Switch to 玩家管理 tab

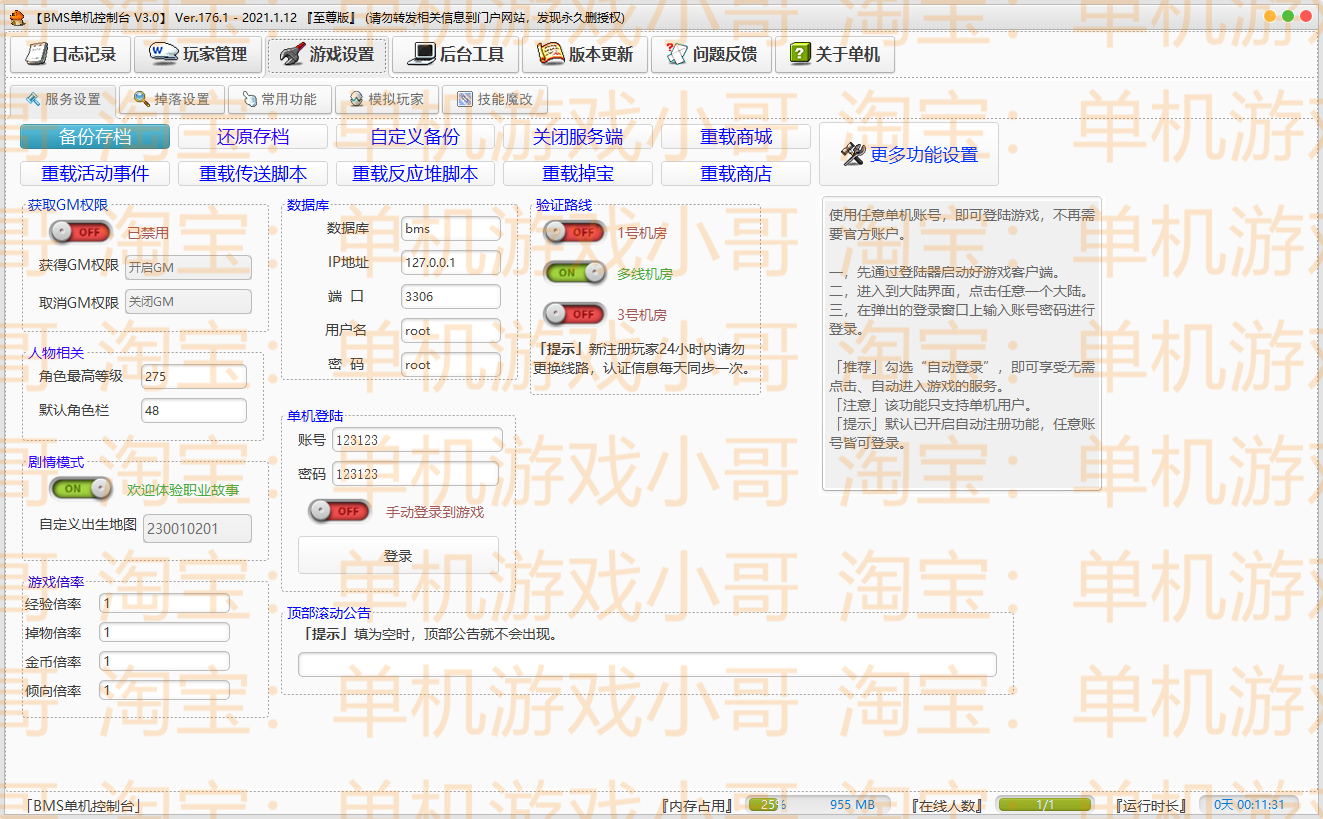198,55
